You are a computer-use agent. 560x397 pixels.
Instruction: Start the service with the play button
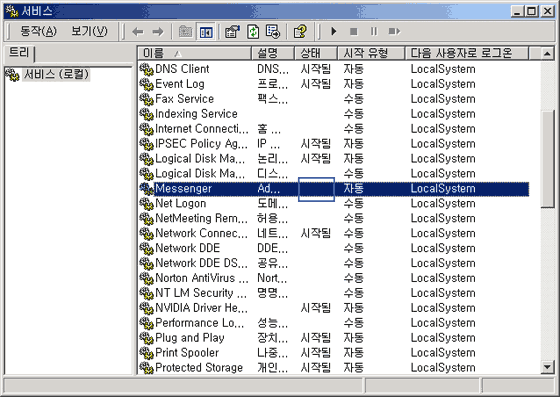334,31
